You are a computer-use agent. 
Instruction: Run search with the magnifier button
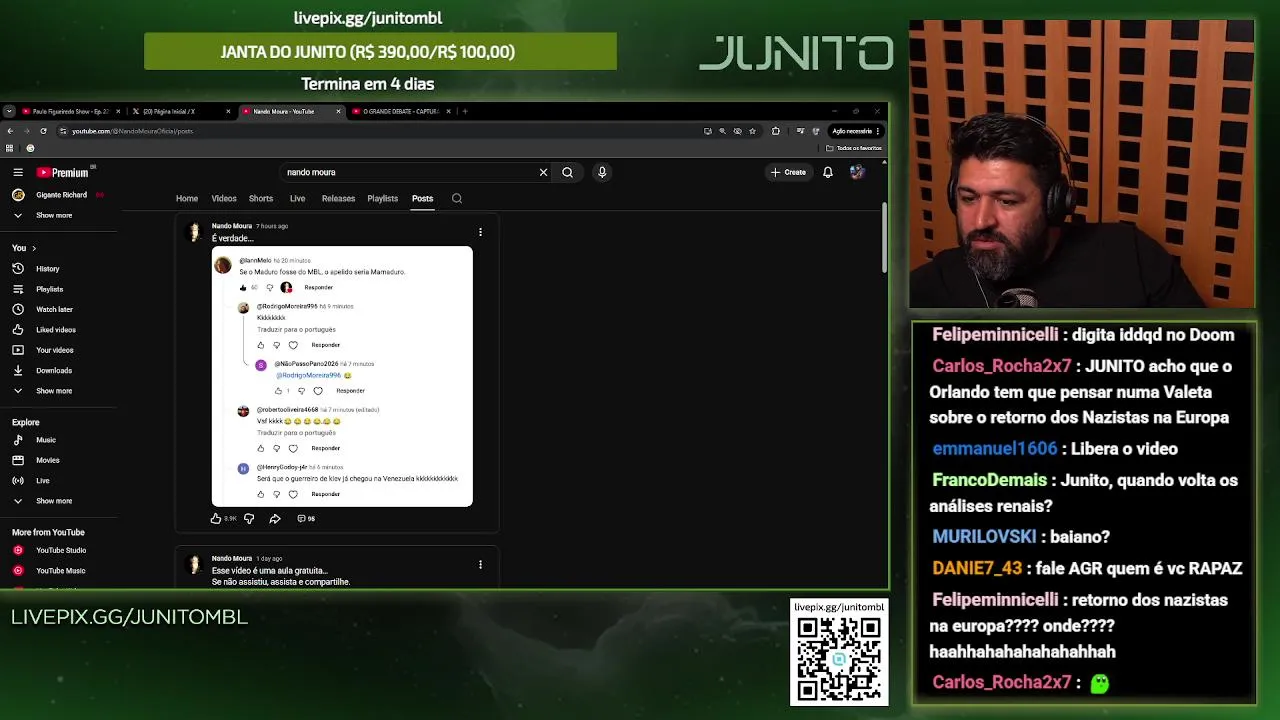pos(567,172)
